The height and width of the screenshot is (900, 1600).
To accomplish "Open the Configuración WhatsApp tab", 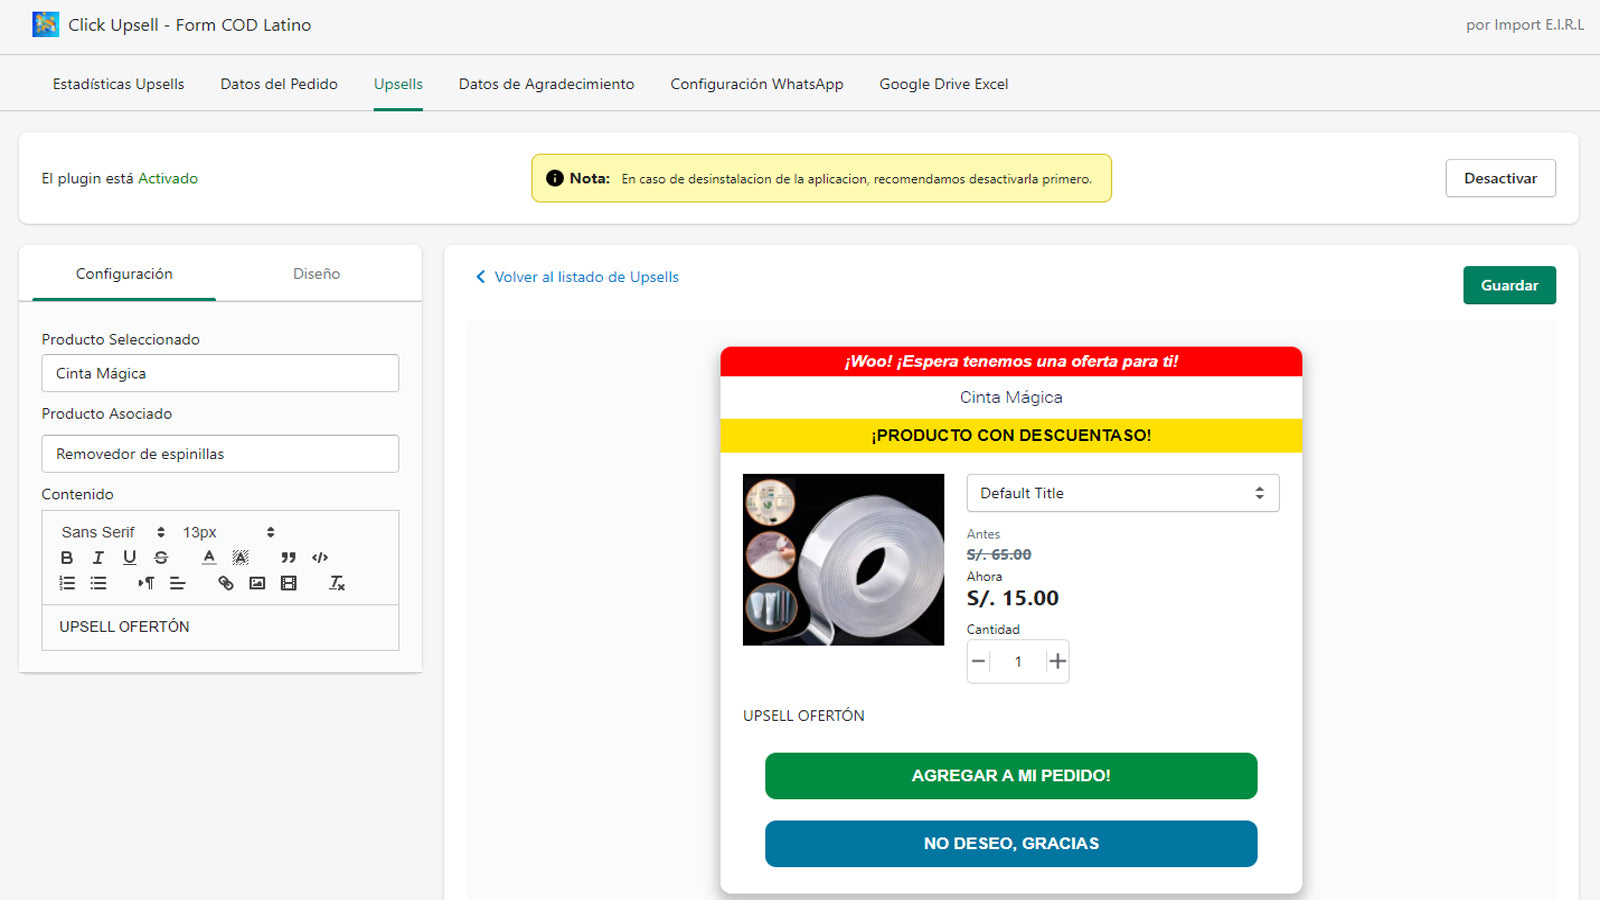I will [x=757, y=84].
